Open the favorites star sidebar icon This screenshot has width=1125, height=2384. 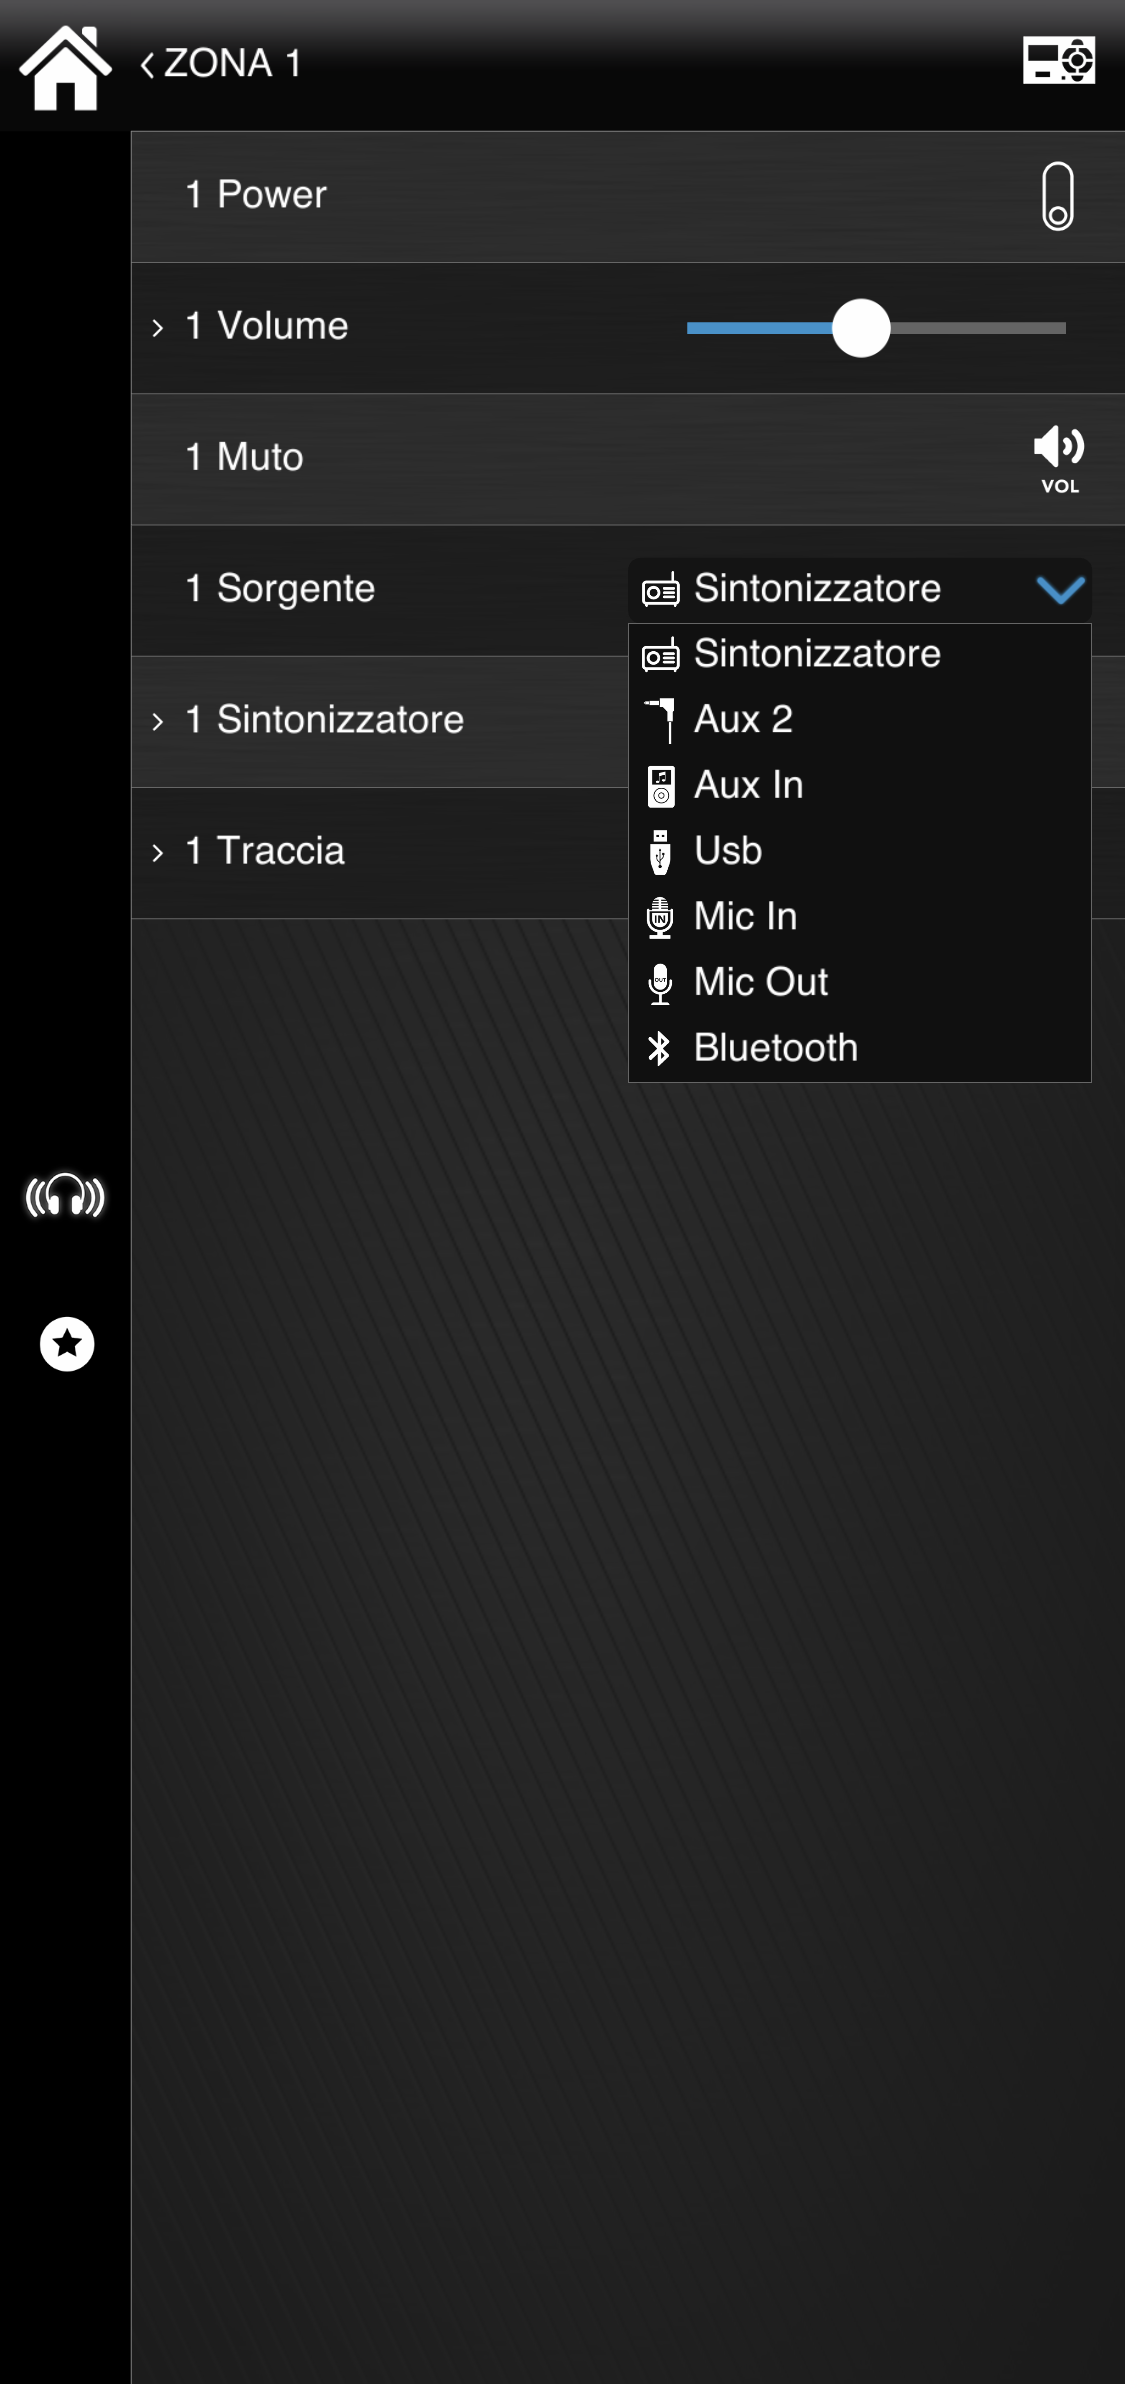click(67, 1343)
